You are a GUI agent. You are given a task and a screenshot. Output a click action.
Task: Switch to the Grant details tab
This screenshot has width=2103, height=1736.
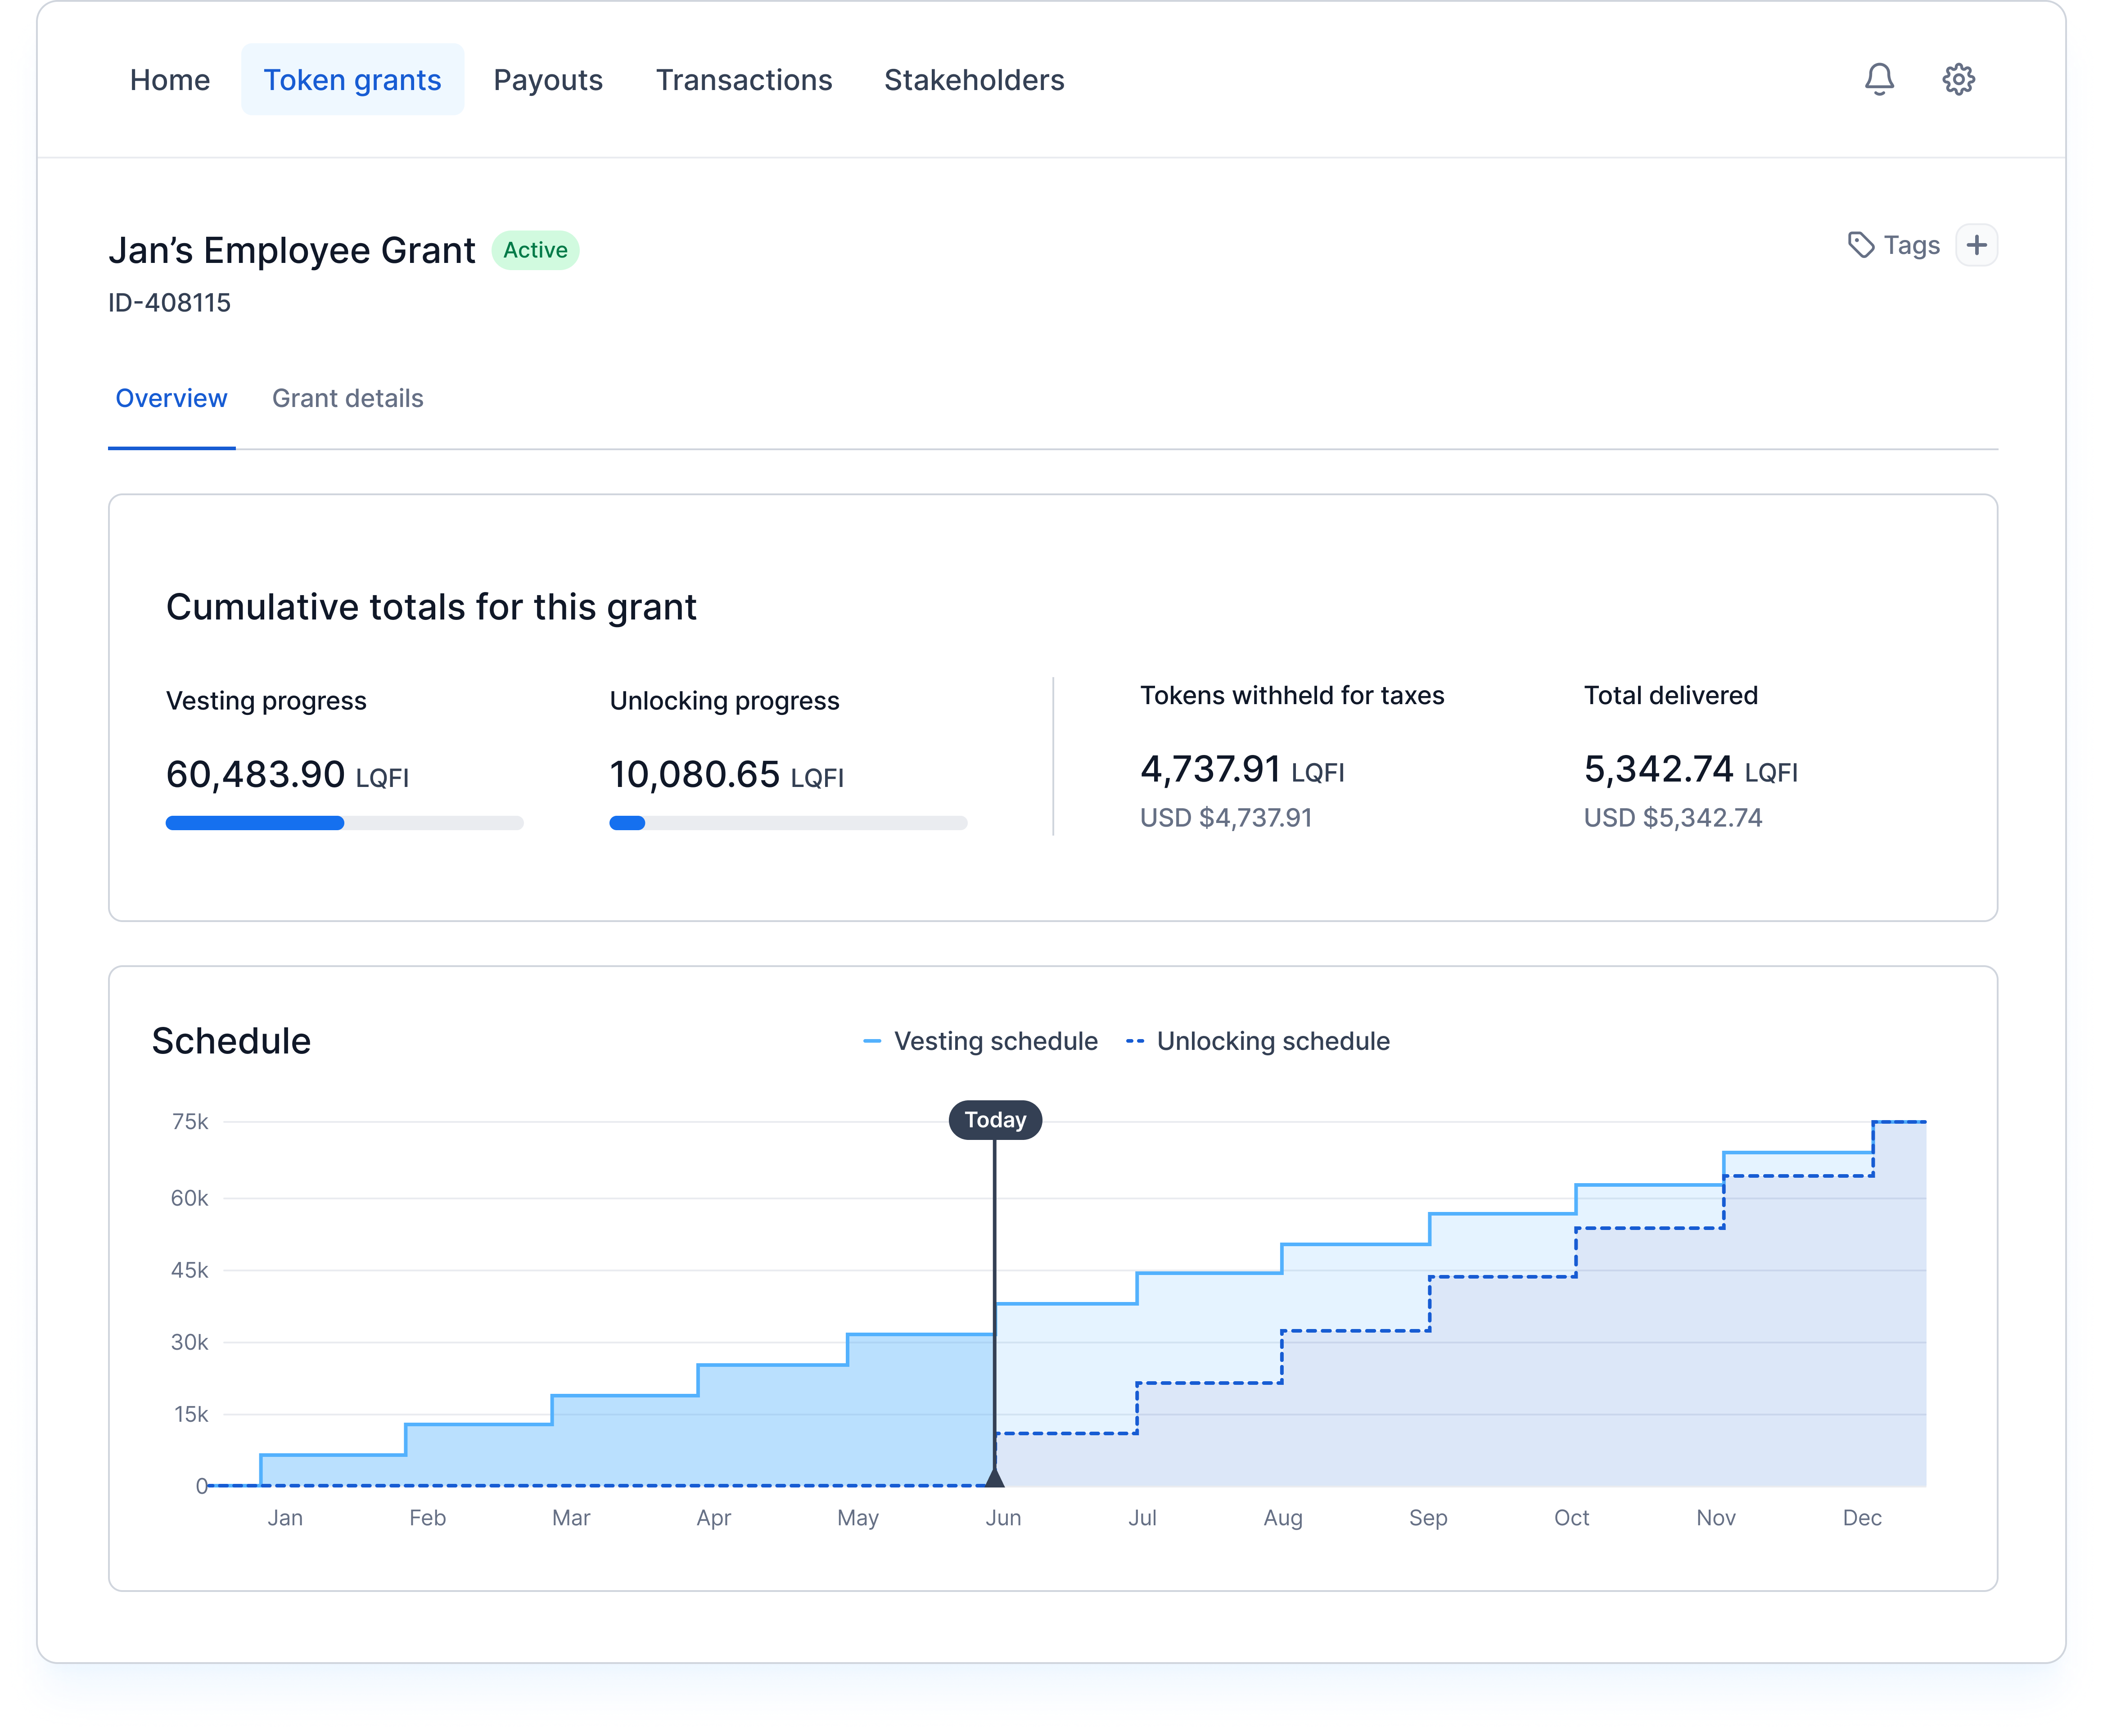point(347,398)
